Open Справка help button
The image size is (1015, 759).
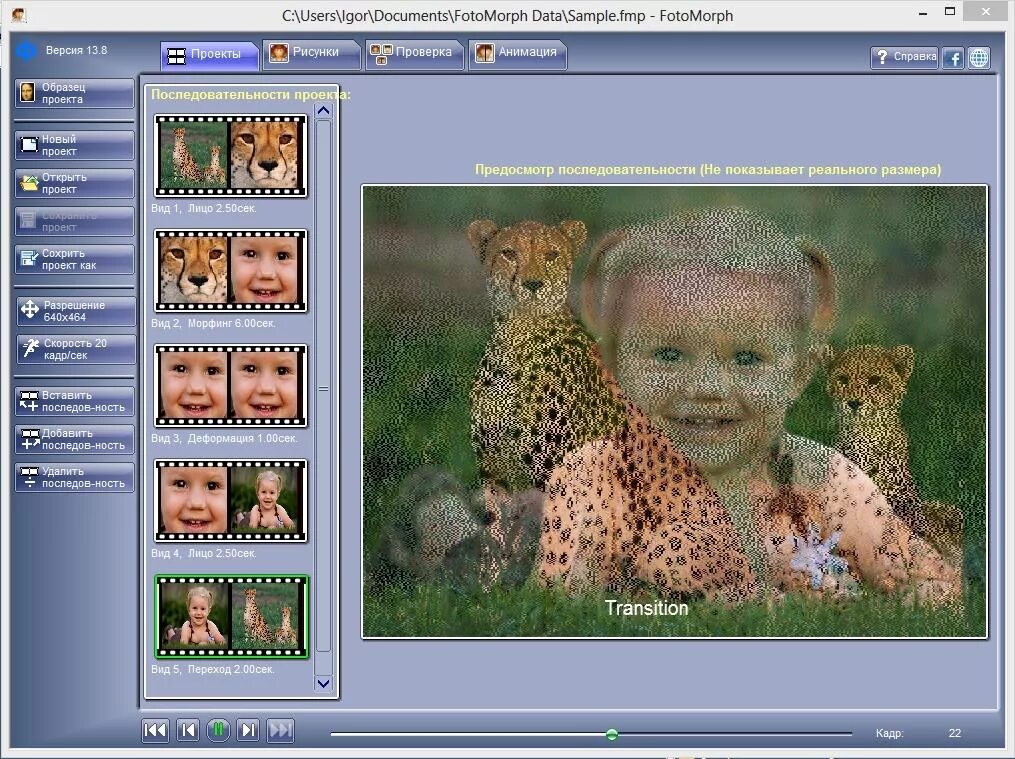coord(904,57)
